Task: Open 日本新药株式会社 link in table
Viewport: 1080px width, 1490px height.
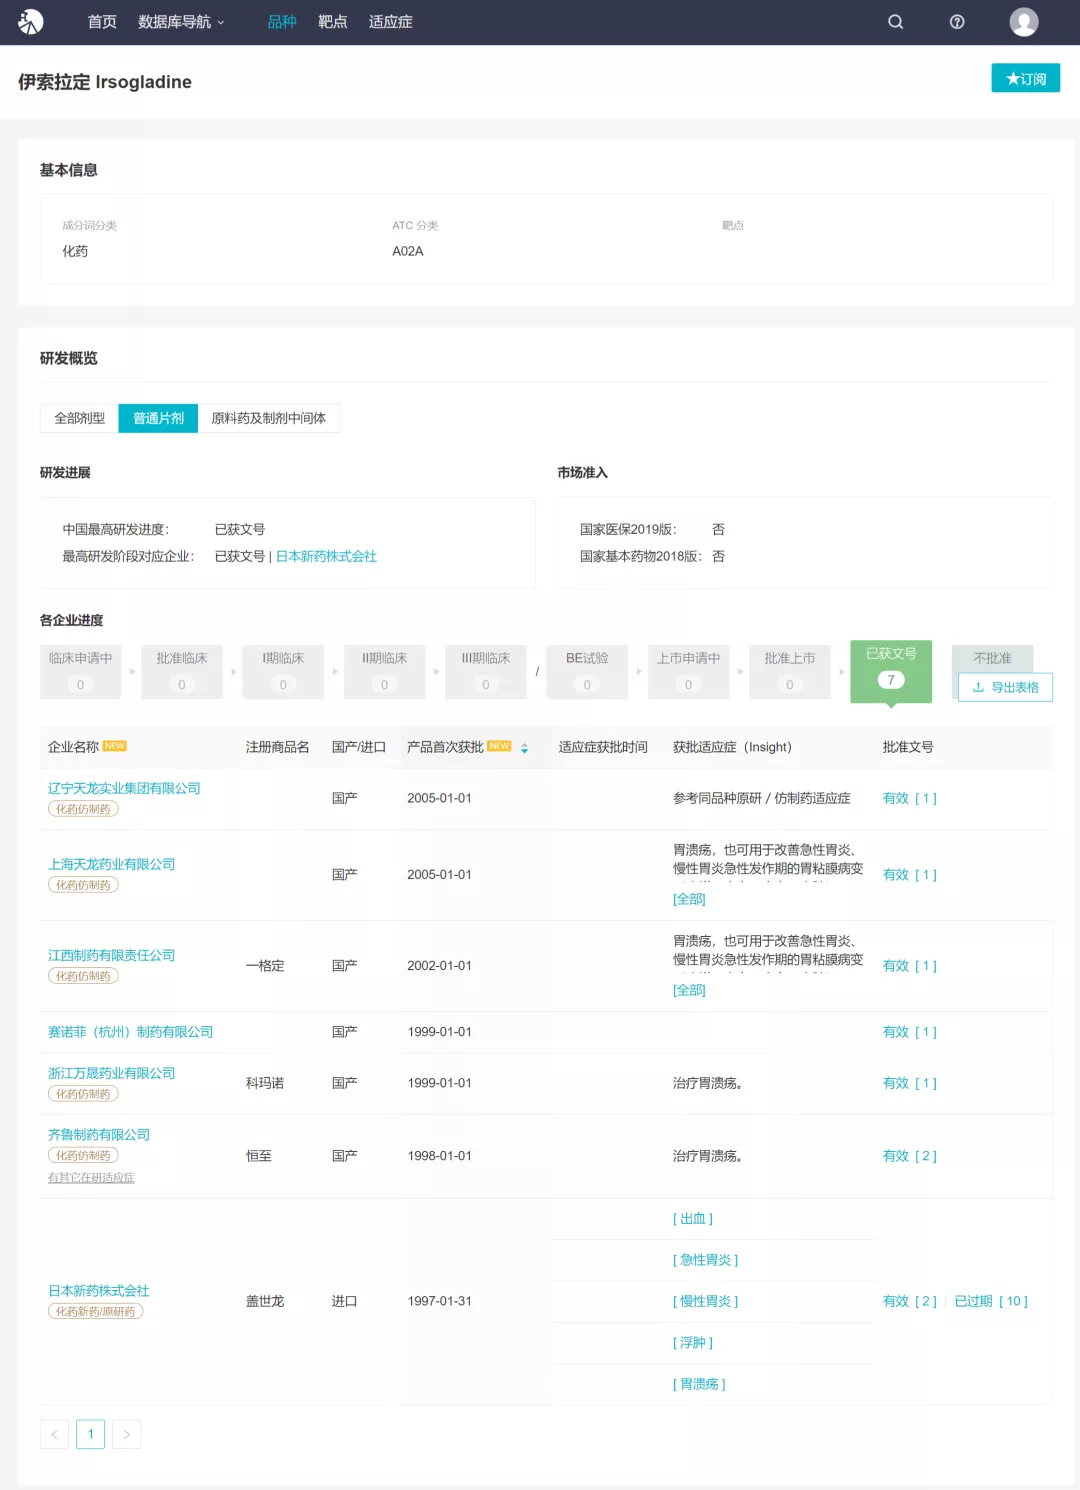Action: pyautogui.click(x=99, y=1291)
